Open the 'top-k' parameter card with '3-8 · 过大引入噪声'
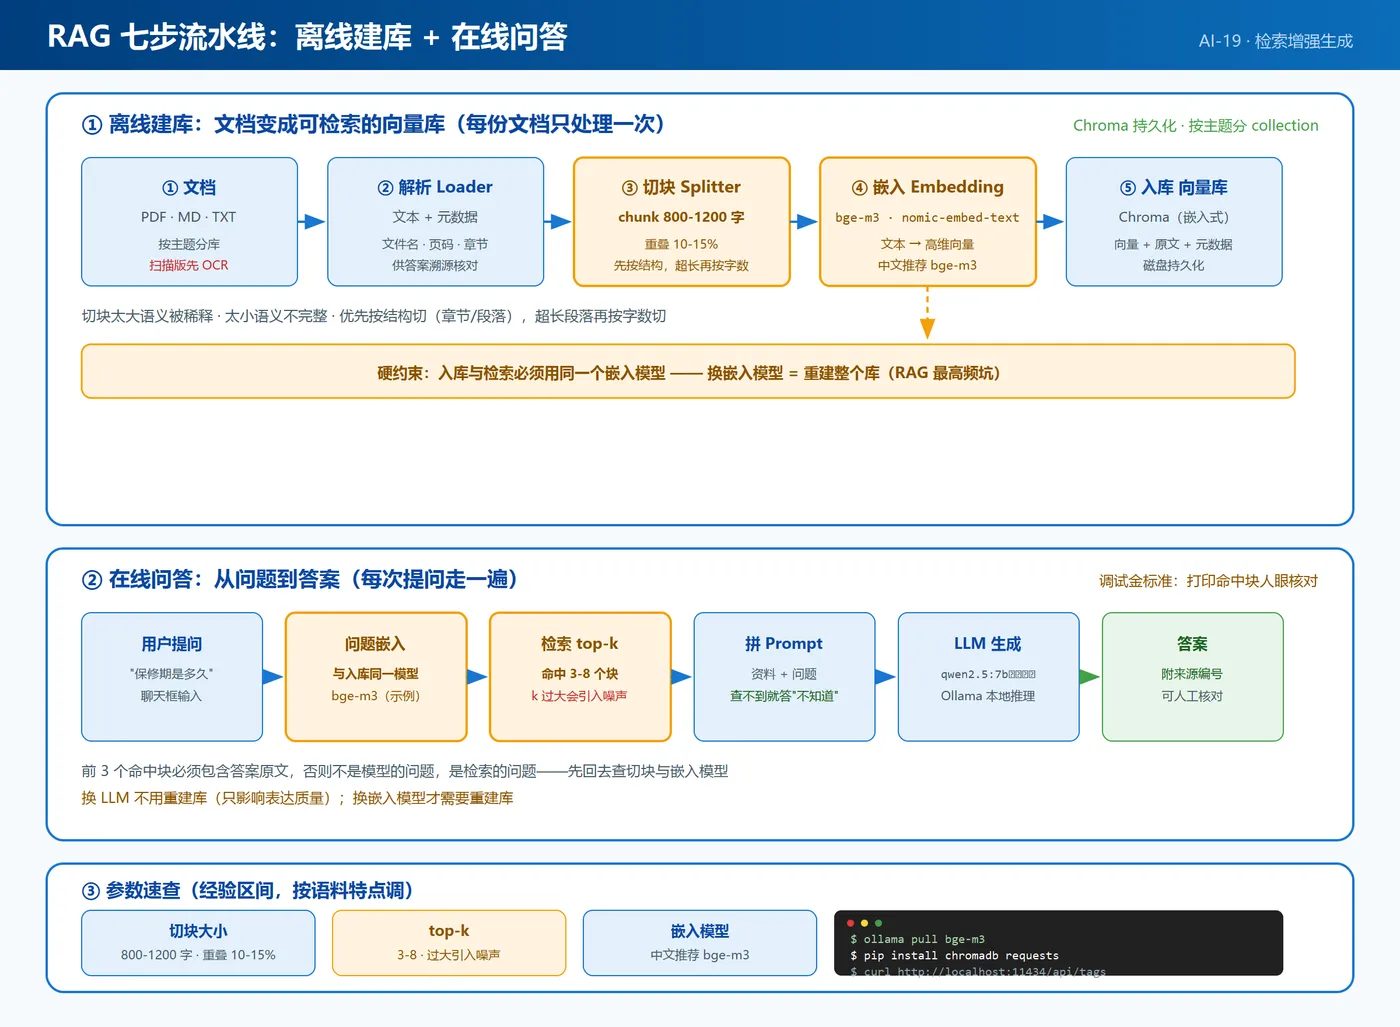The width and height of the screenshot is (1400, 1027). [449, 942]
